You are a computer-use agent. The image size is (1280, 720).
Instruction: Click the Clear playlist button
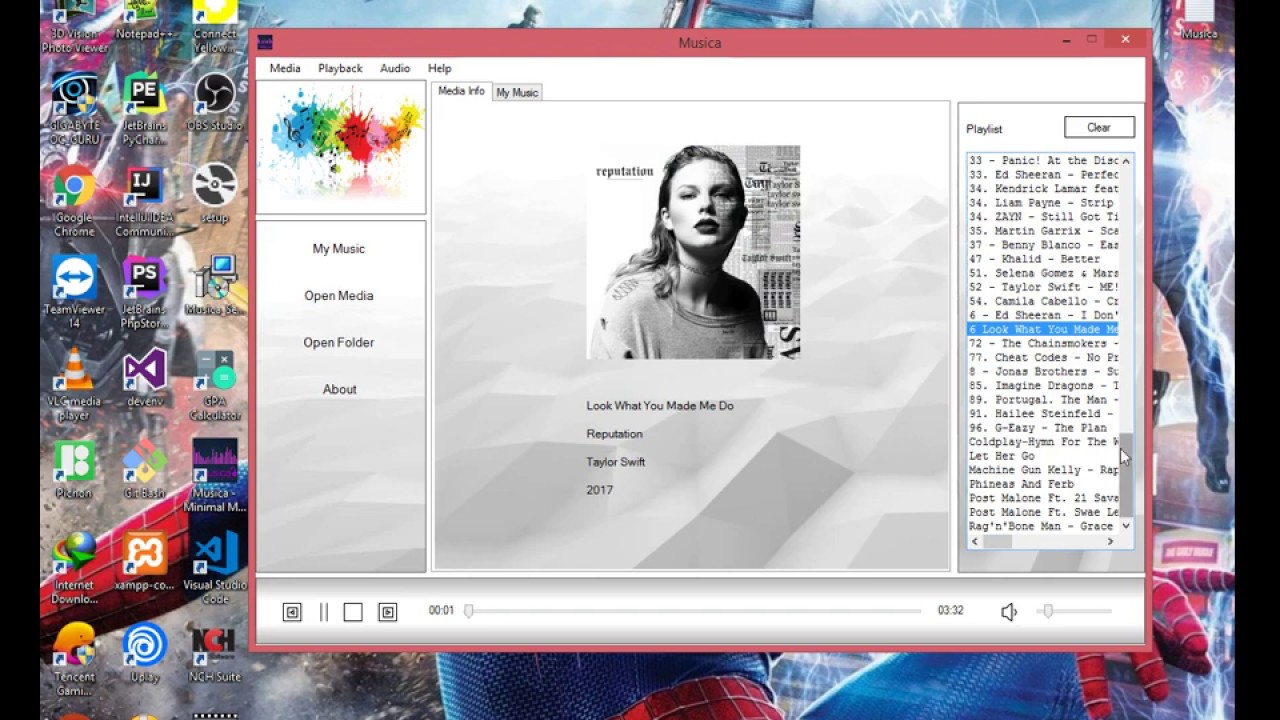1099,127
